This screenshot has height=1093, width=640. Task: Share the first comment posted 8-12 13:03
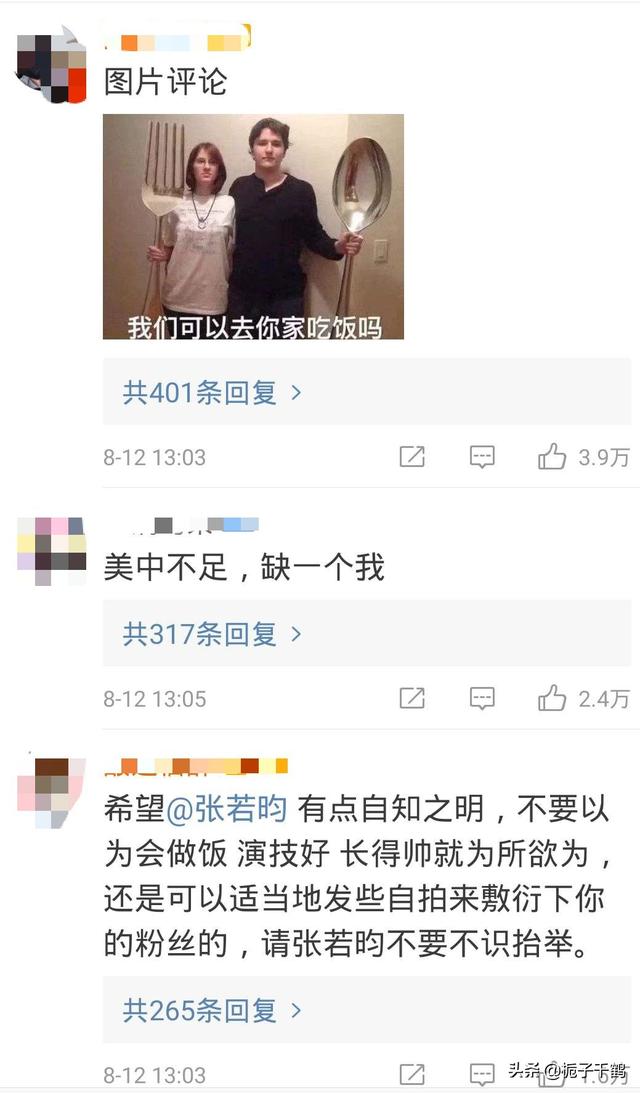tap(411, 457)
